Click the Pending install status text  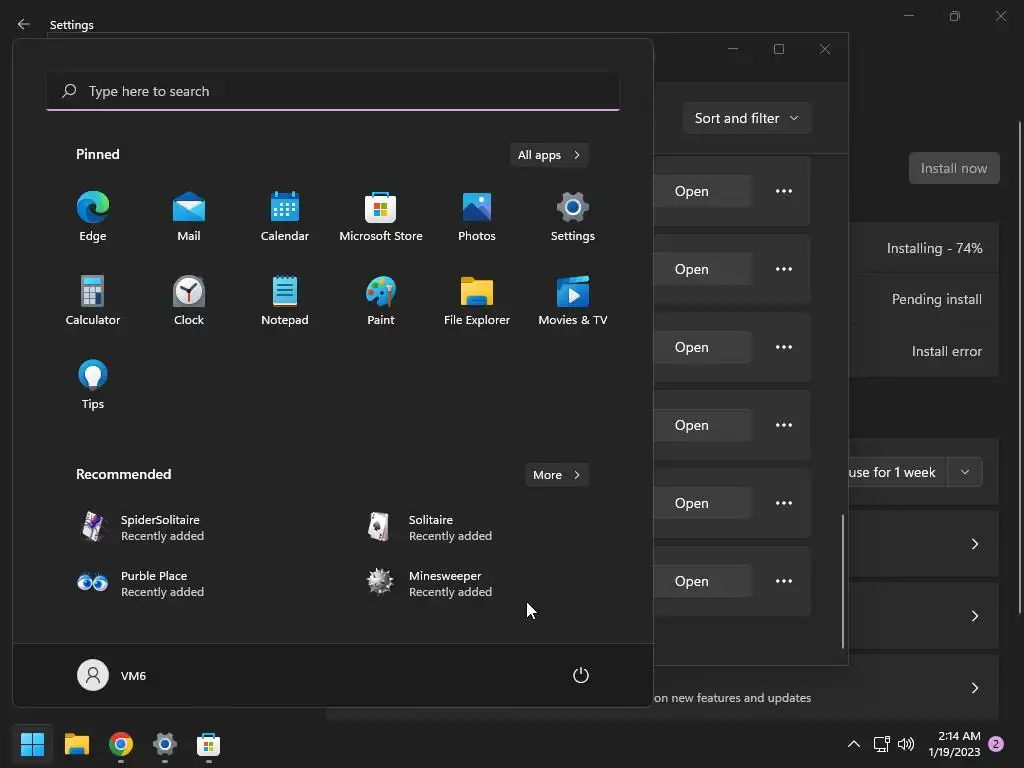936,299
